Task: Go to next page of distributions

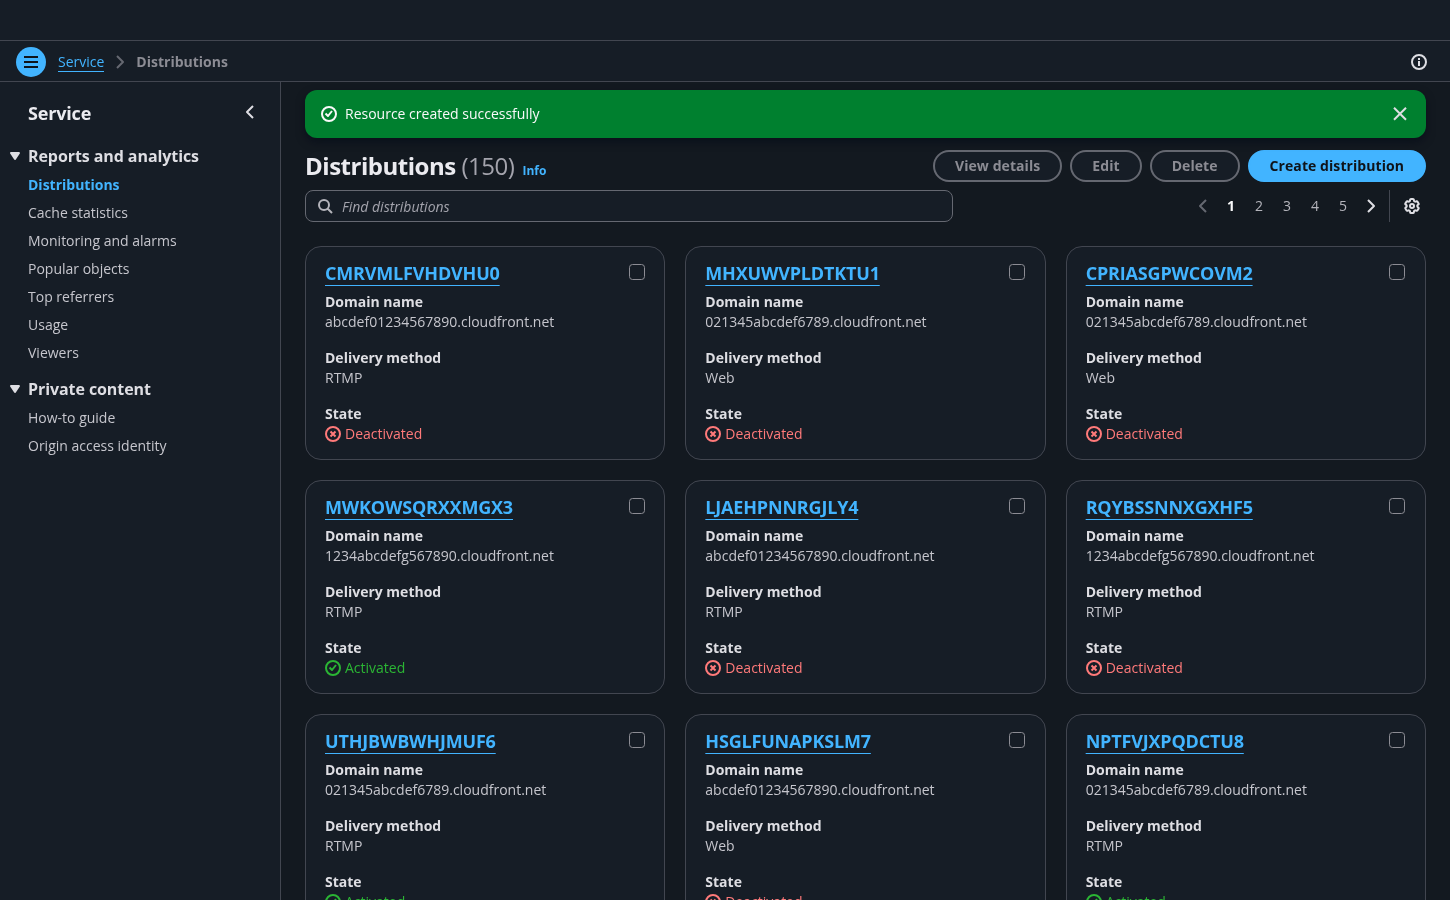Action: coord(1371,206)
